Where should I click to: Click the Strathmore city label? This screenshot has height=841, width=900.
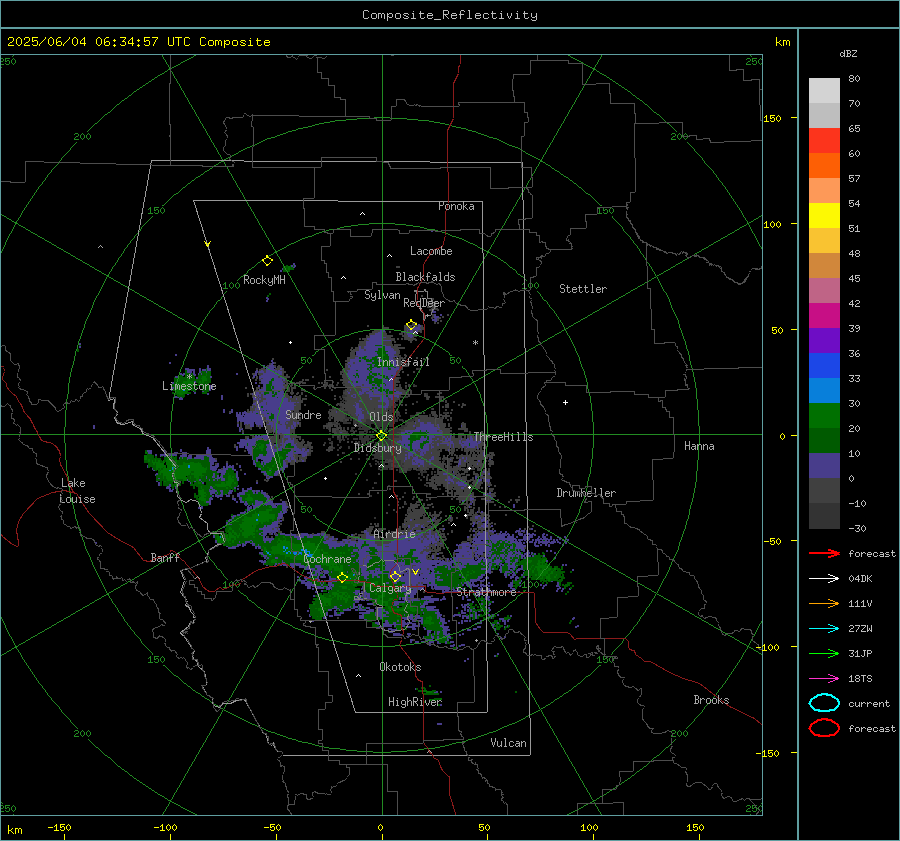487,592
